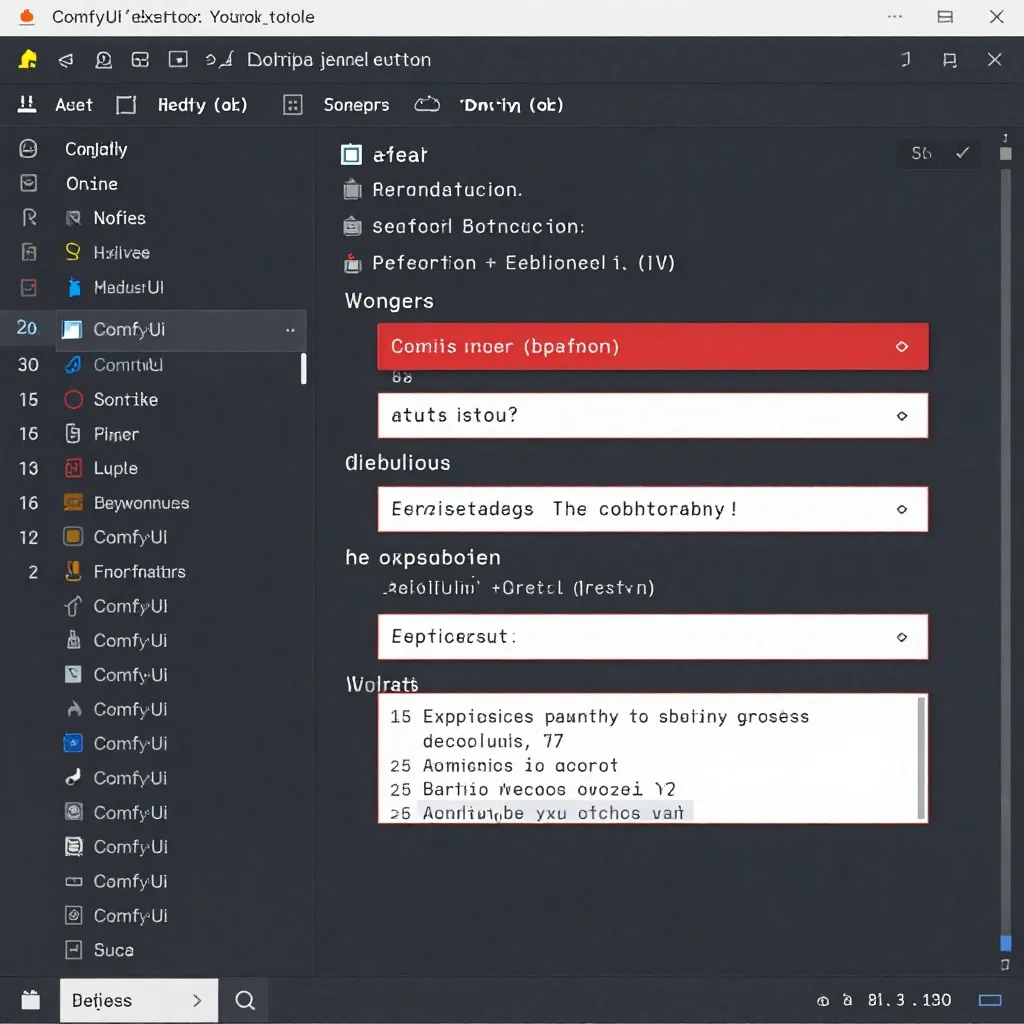Click the Detiess button at bottom
1024x1024 pixels.
click(x=138, y=1000)
